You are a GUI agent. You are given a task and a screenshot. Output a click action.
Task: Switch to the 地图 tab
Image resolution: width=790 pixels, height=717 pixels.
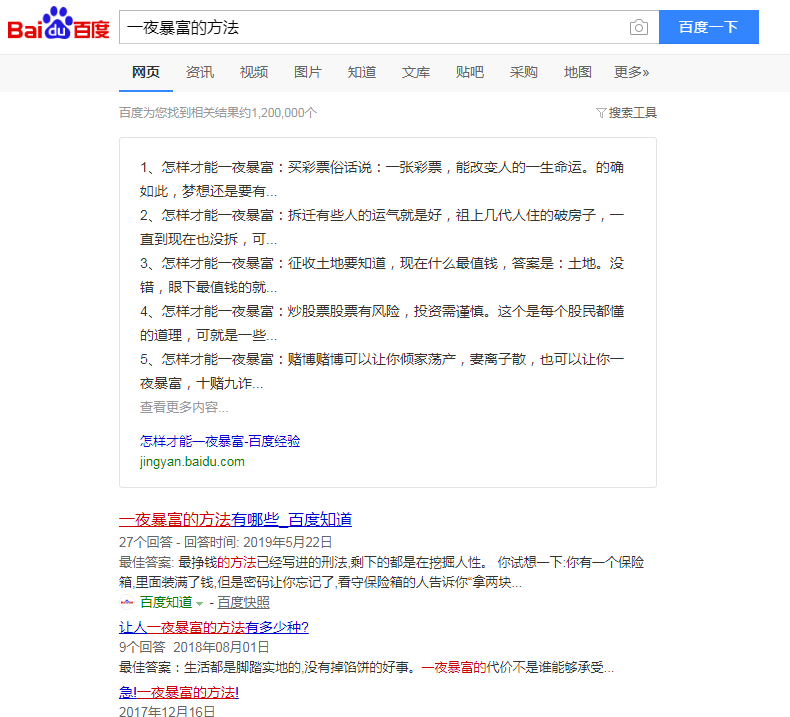click(577, 73)
